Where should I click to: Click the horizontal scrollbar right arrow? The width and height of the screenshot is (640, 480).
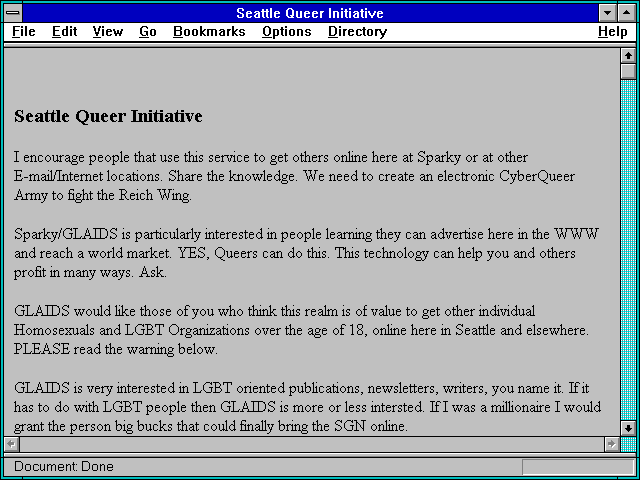point(611,444)
